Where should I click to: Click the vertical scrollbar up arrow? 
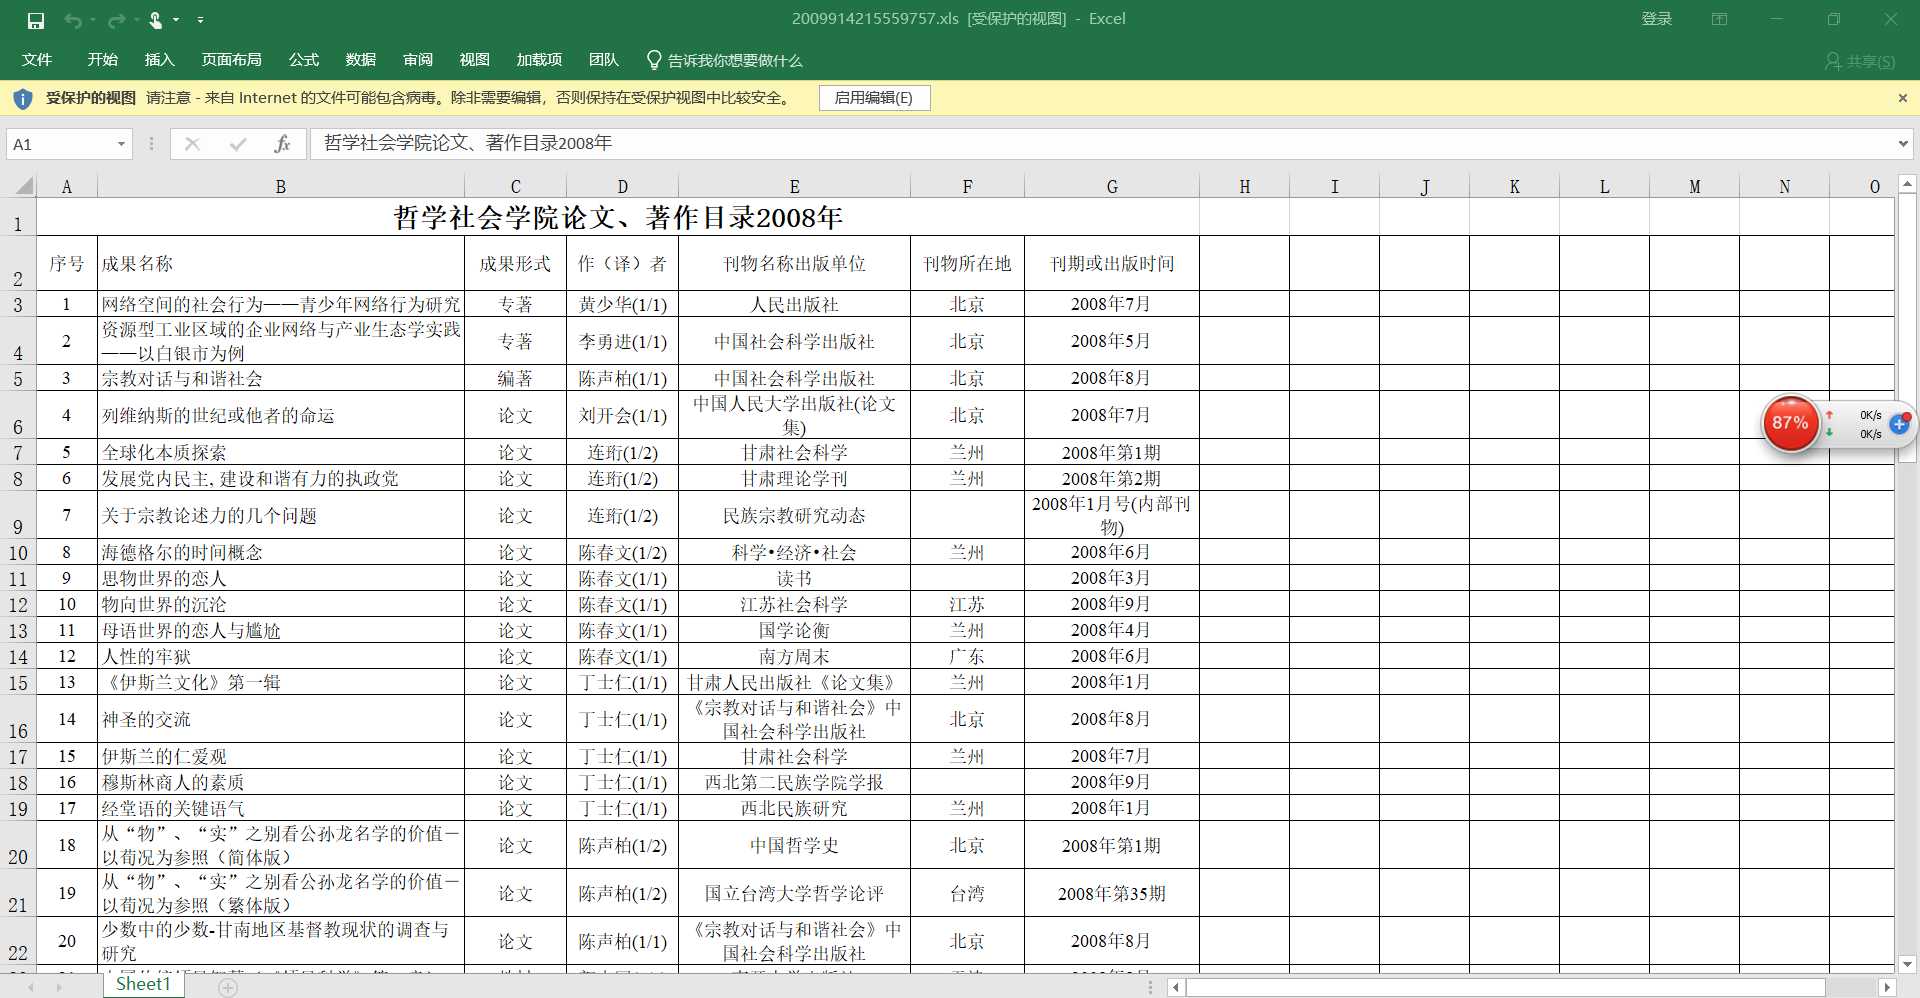pos(1907,184)
